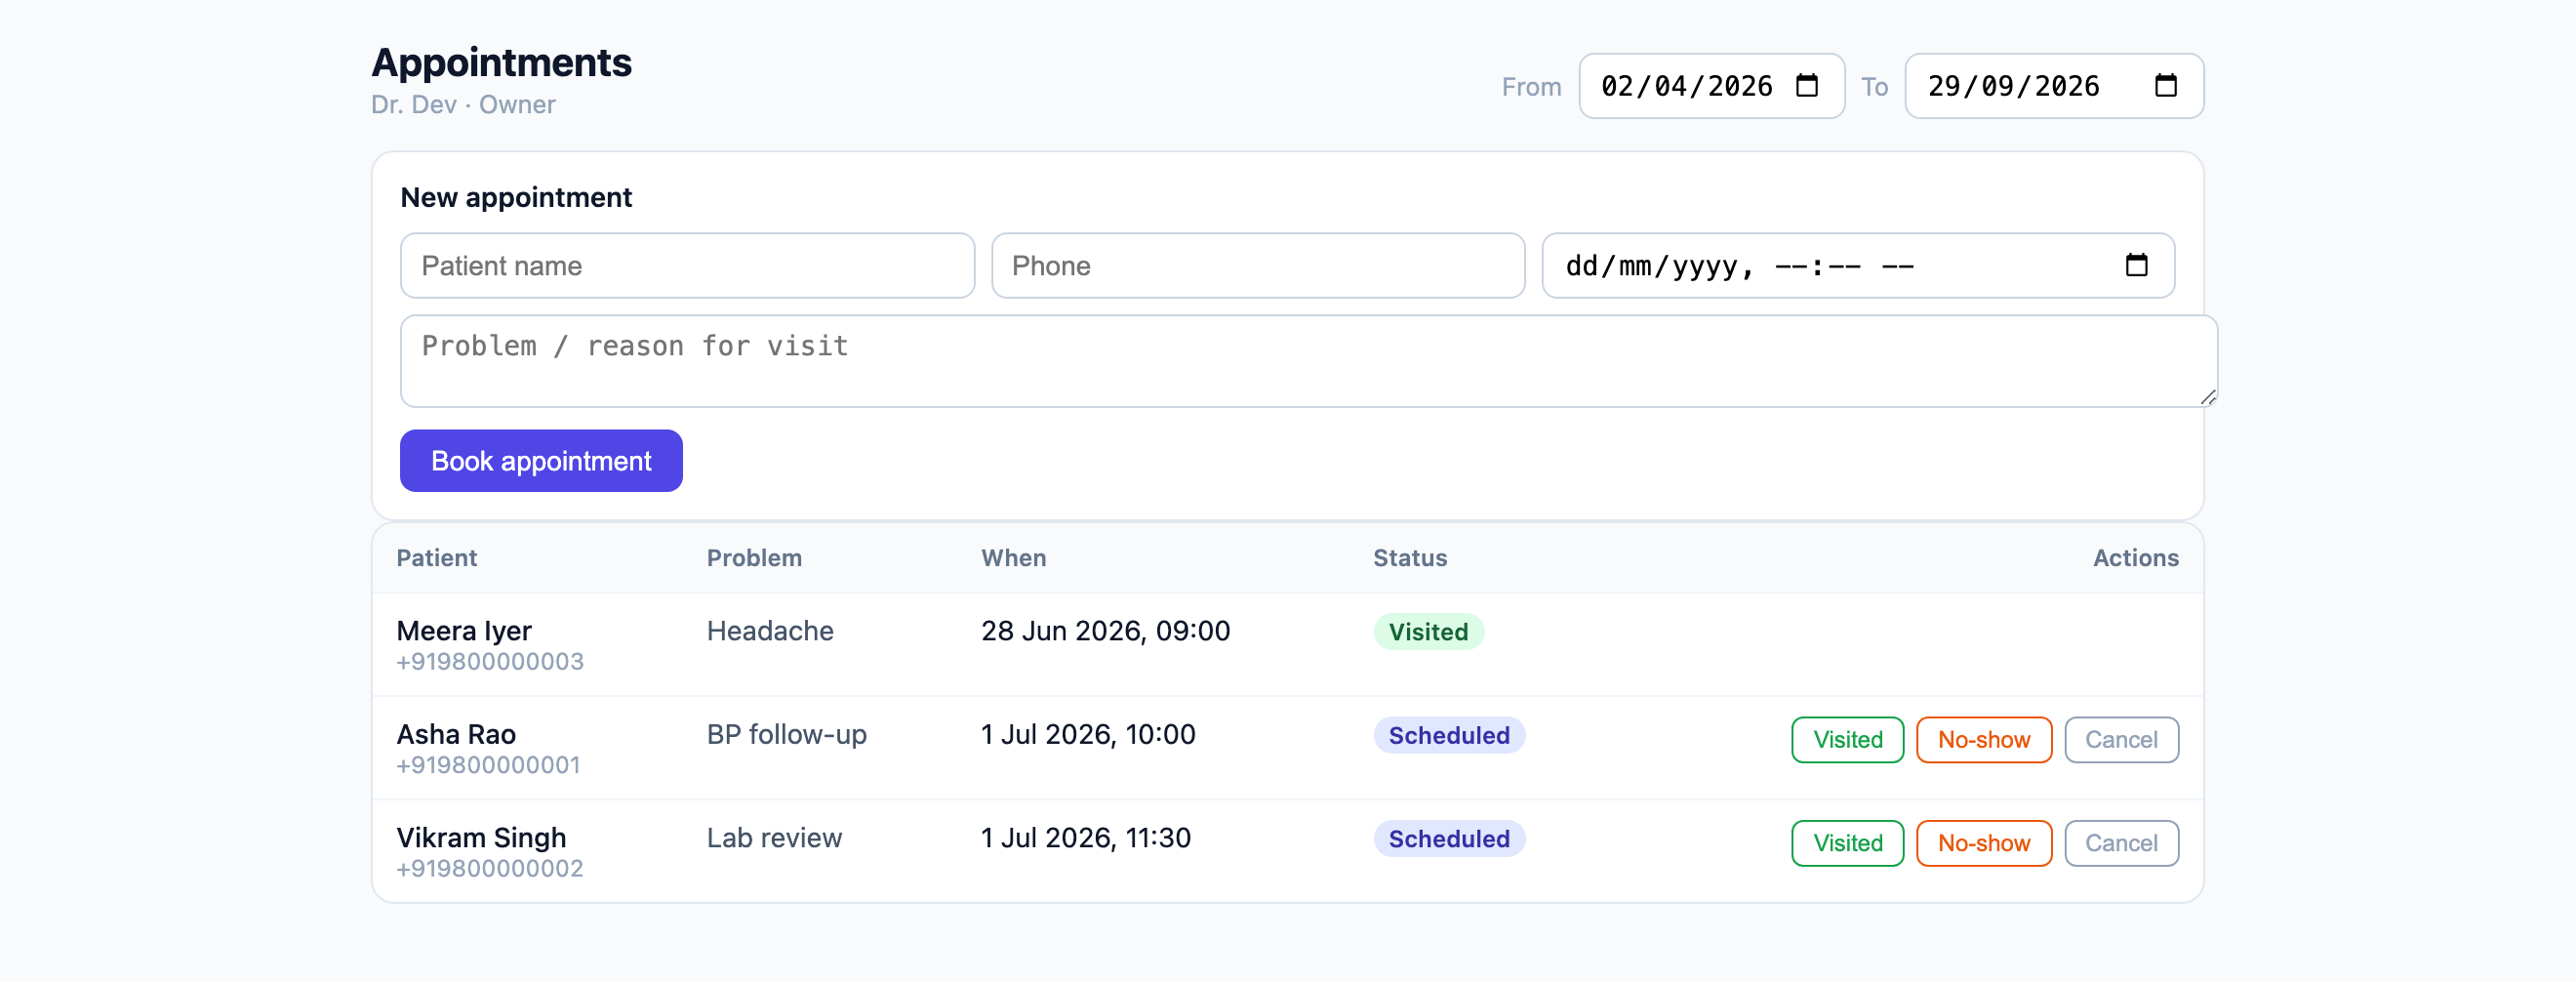Mark Vikram Singh as Visited

(1847, 843)
